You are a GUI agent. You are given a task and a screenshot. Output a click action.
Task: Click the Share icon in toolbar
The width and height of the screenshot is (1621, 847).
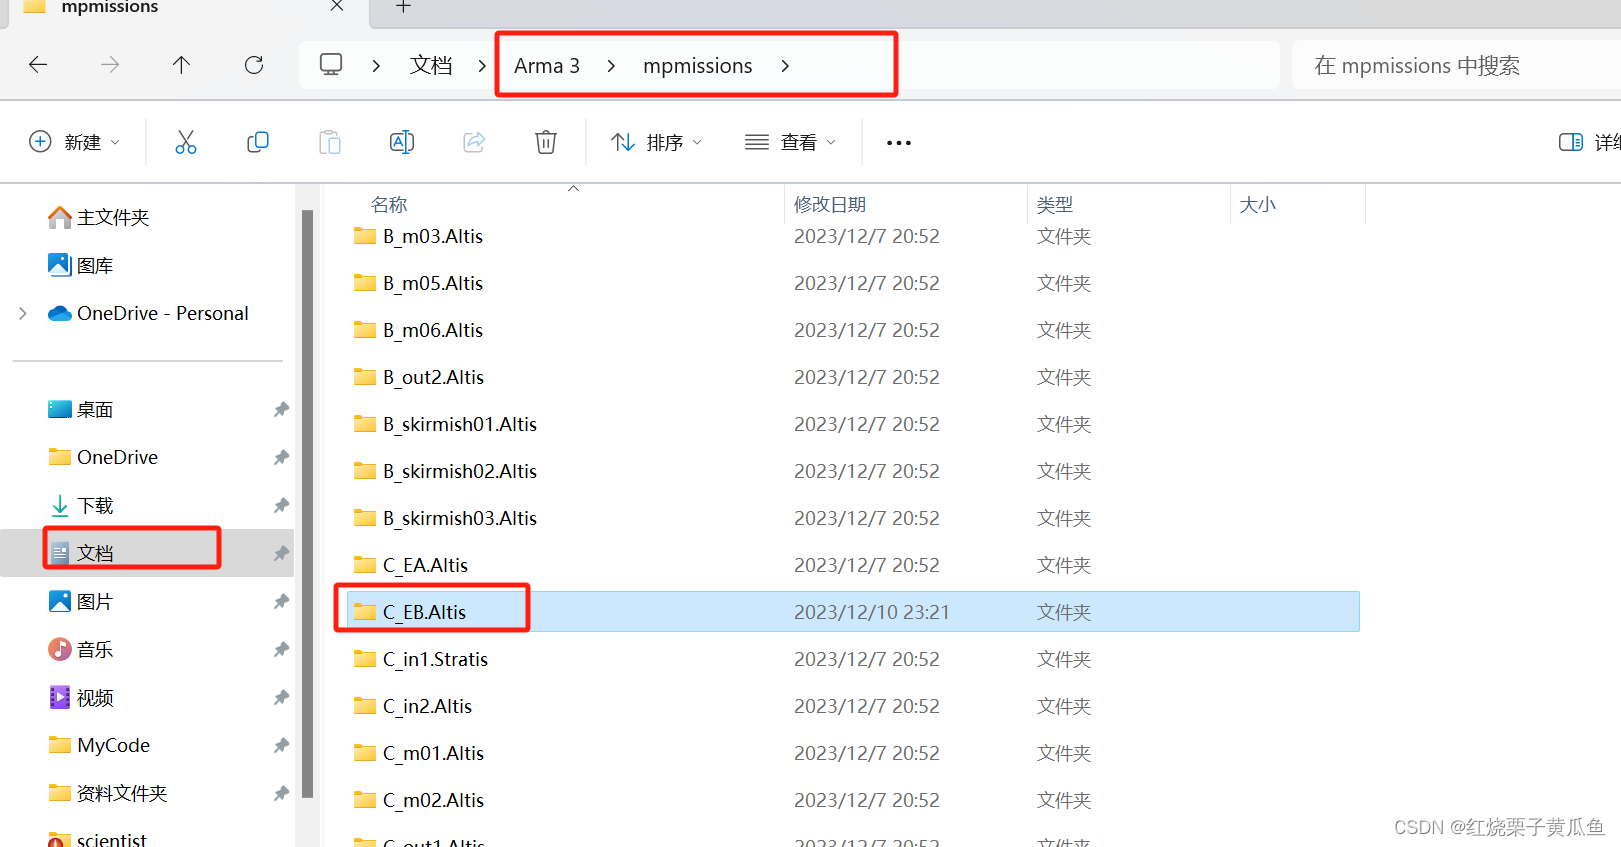[x=474, y=142]
